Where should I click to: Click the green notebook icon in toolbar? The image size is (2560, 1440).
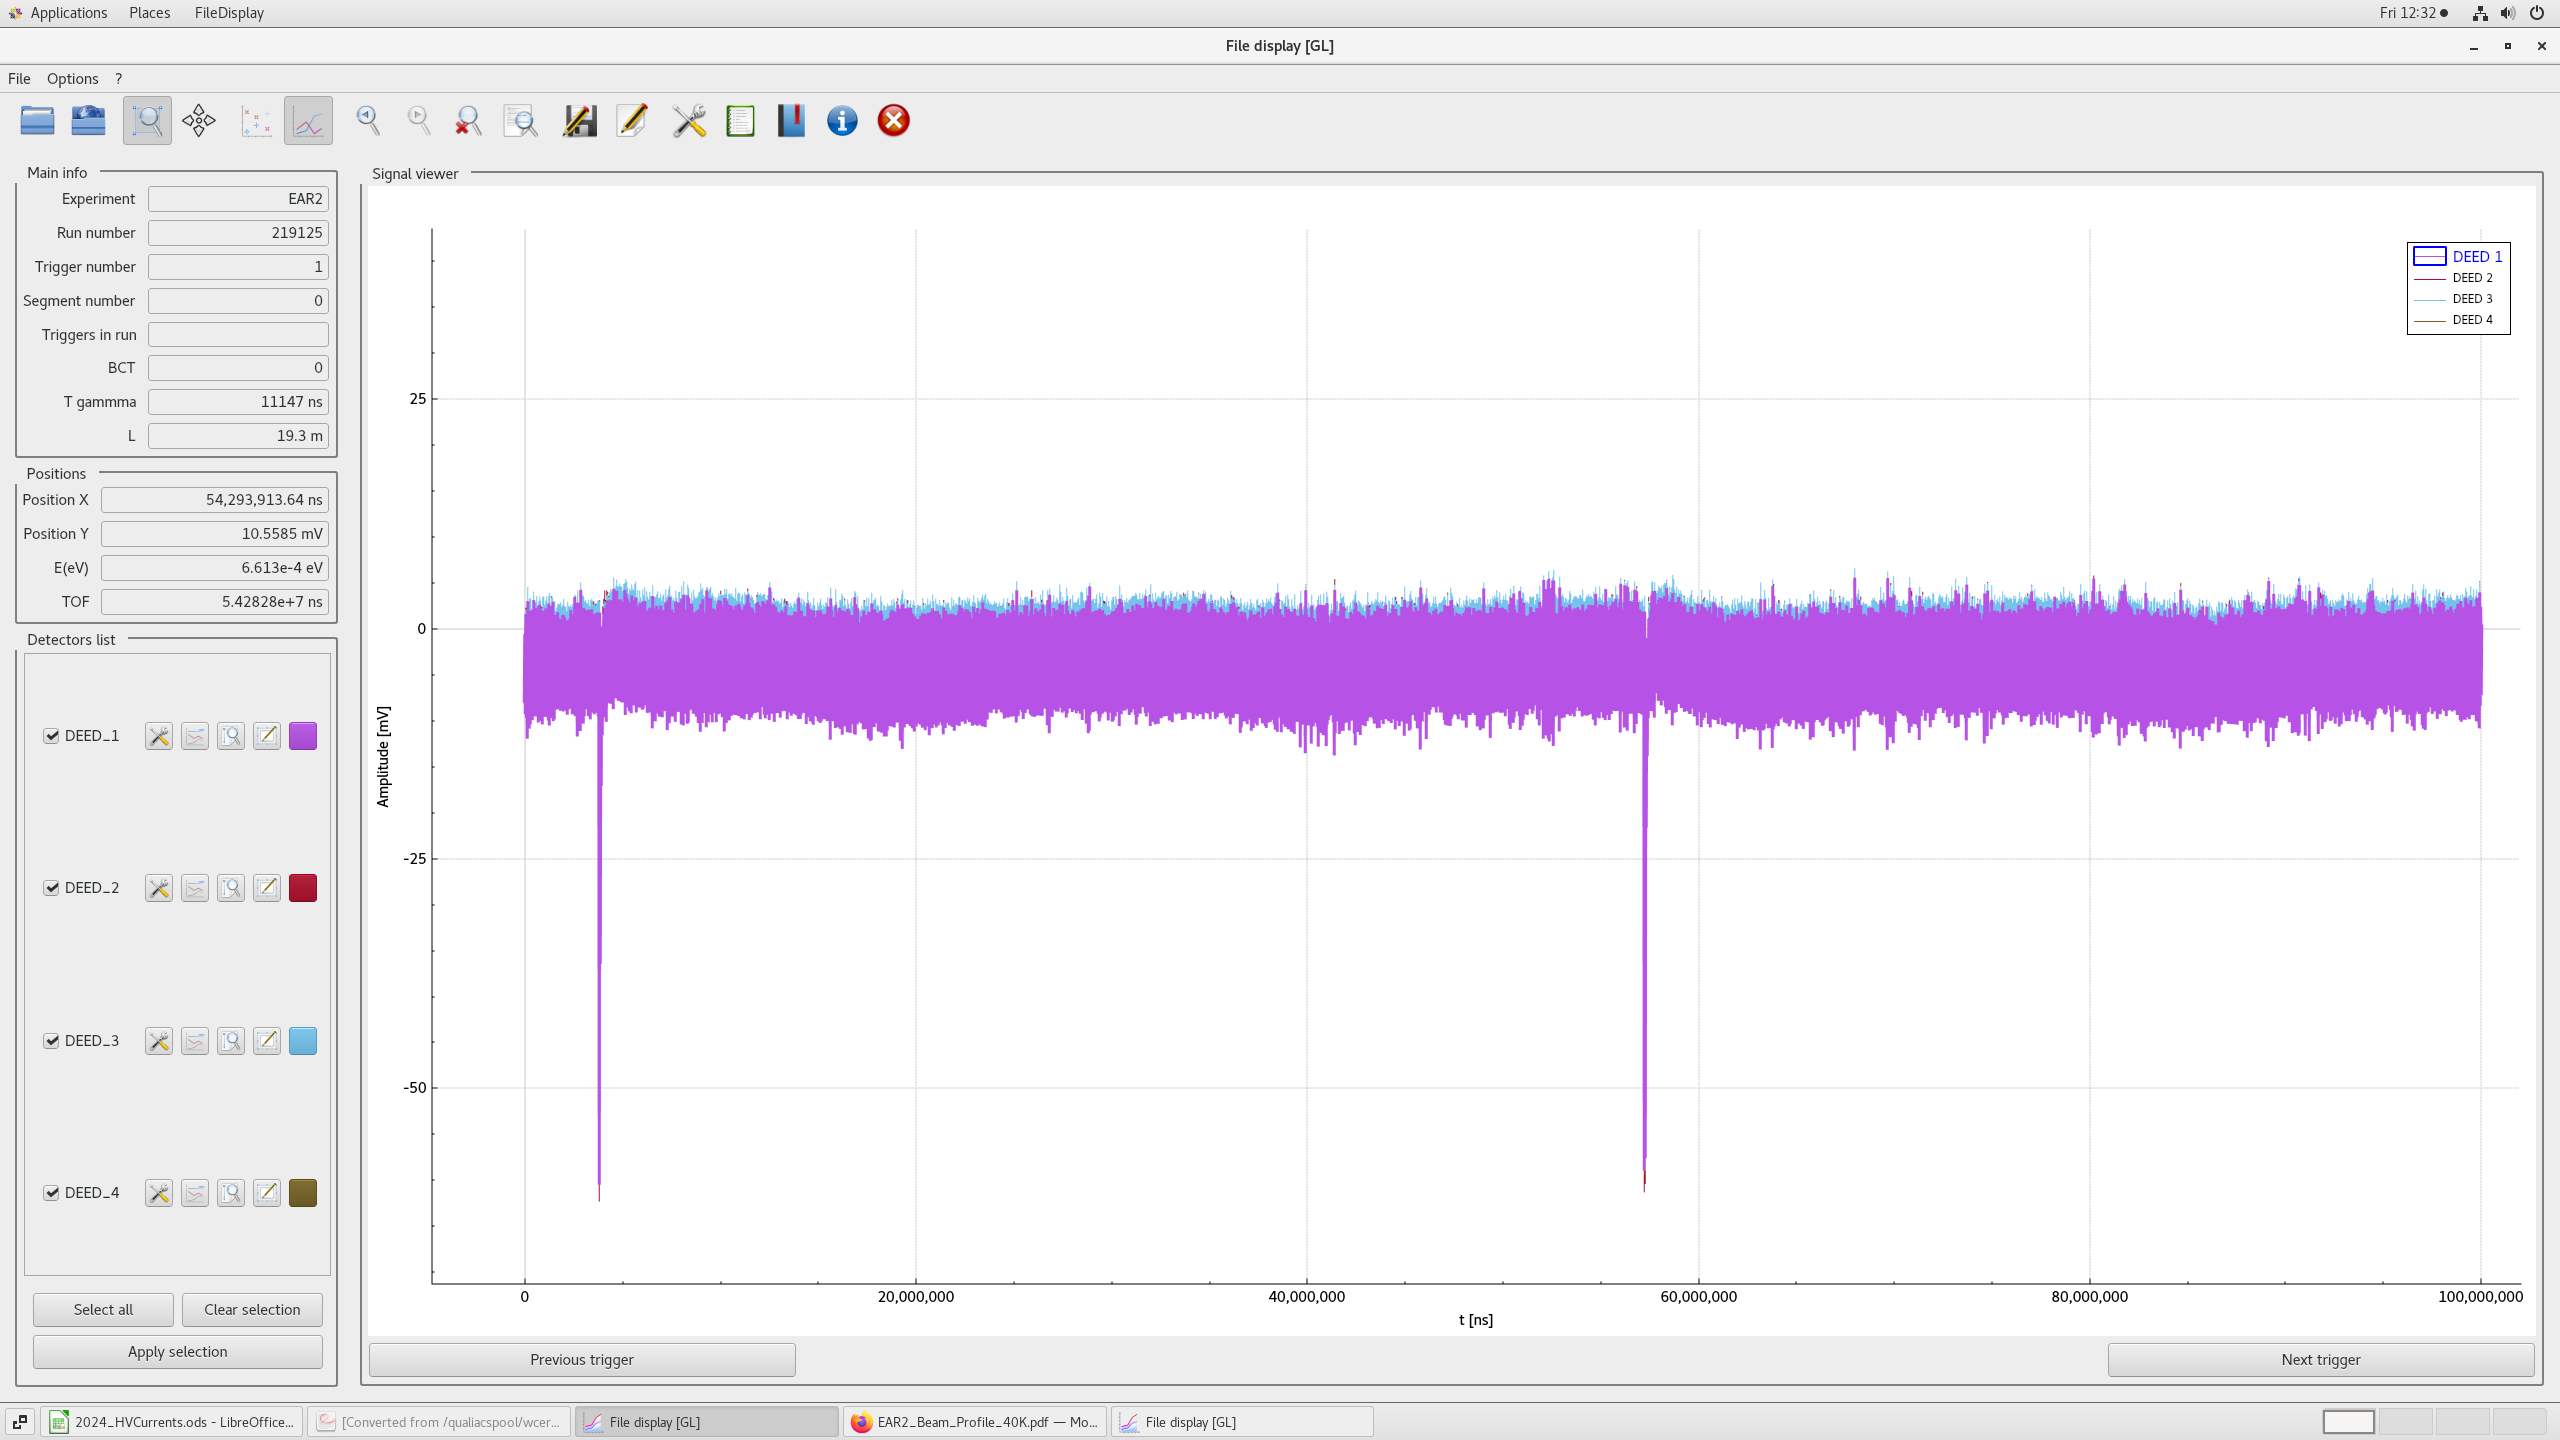(x=740, y=121)
